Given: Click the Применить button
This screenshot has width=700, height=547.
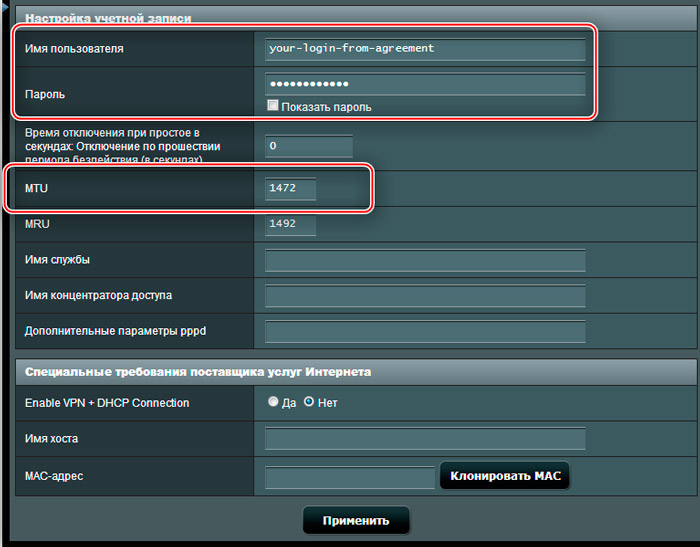Looking at the screenshot, I should (356, 521).
